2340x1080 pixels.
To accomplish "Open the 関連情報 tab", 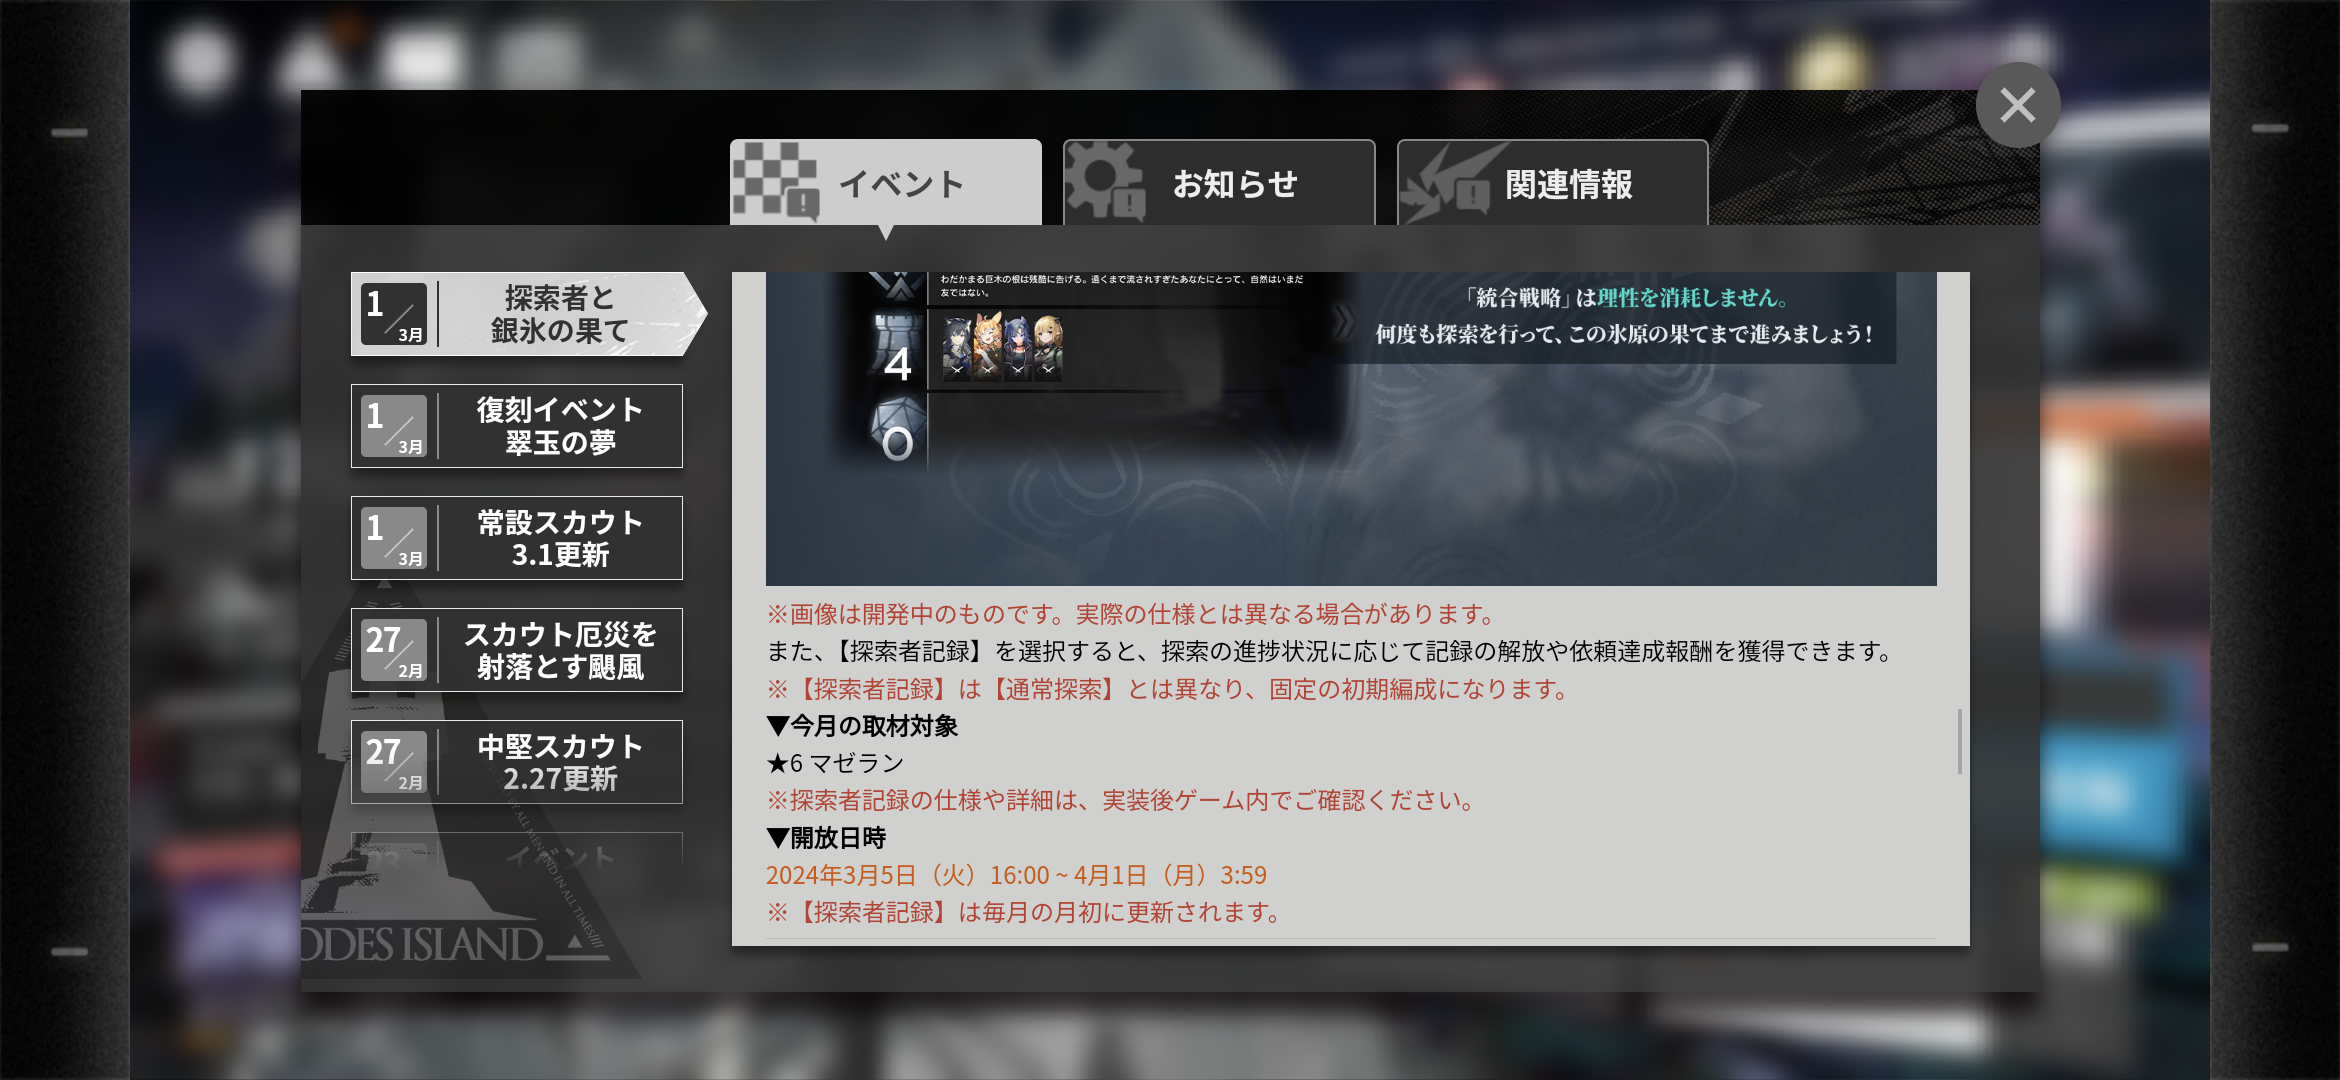I will 1552,182.
